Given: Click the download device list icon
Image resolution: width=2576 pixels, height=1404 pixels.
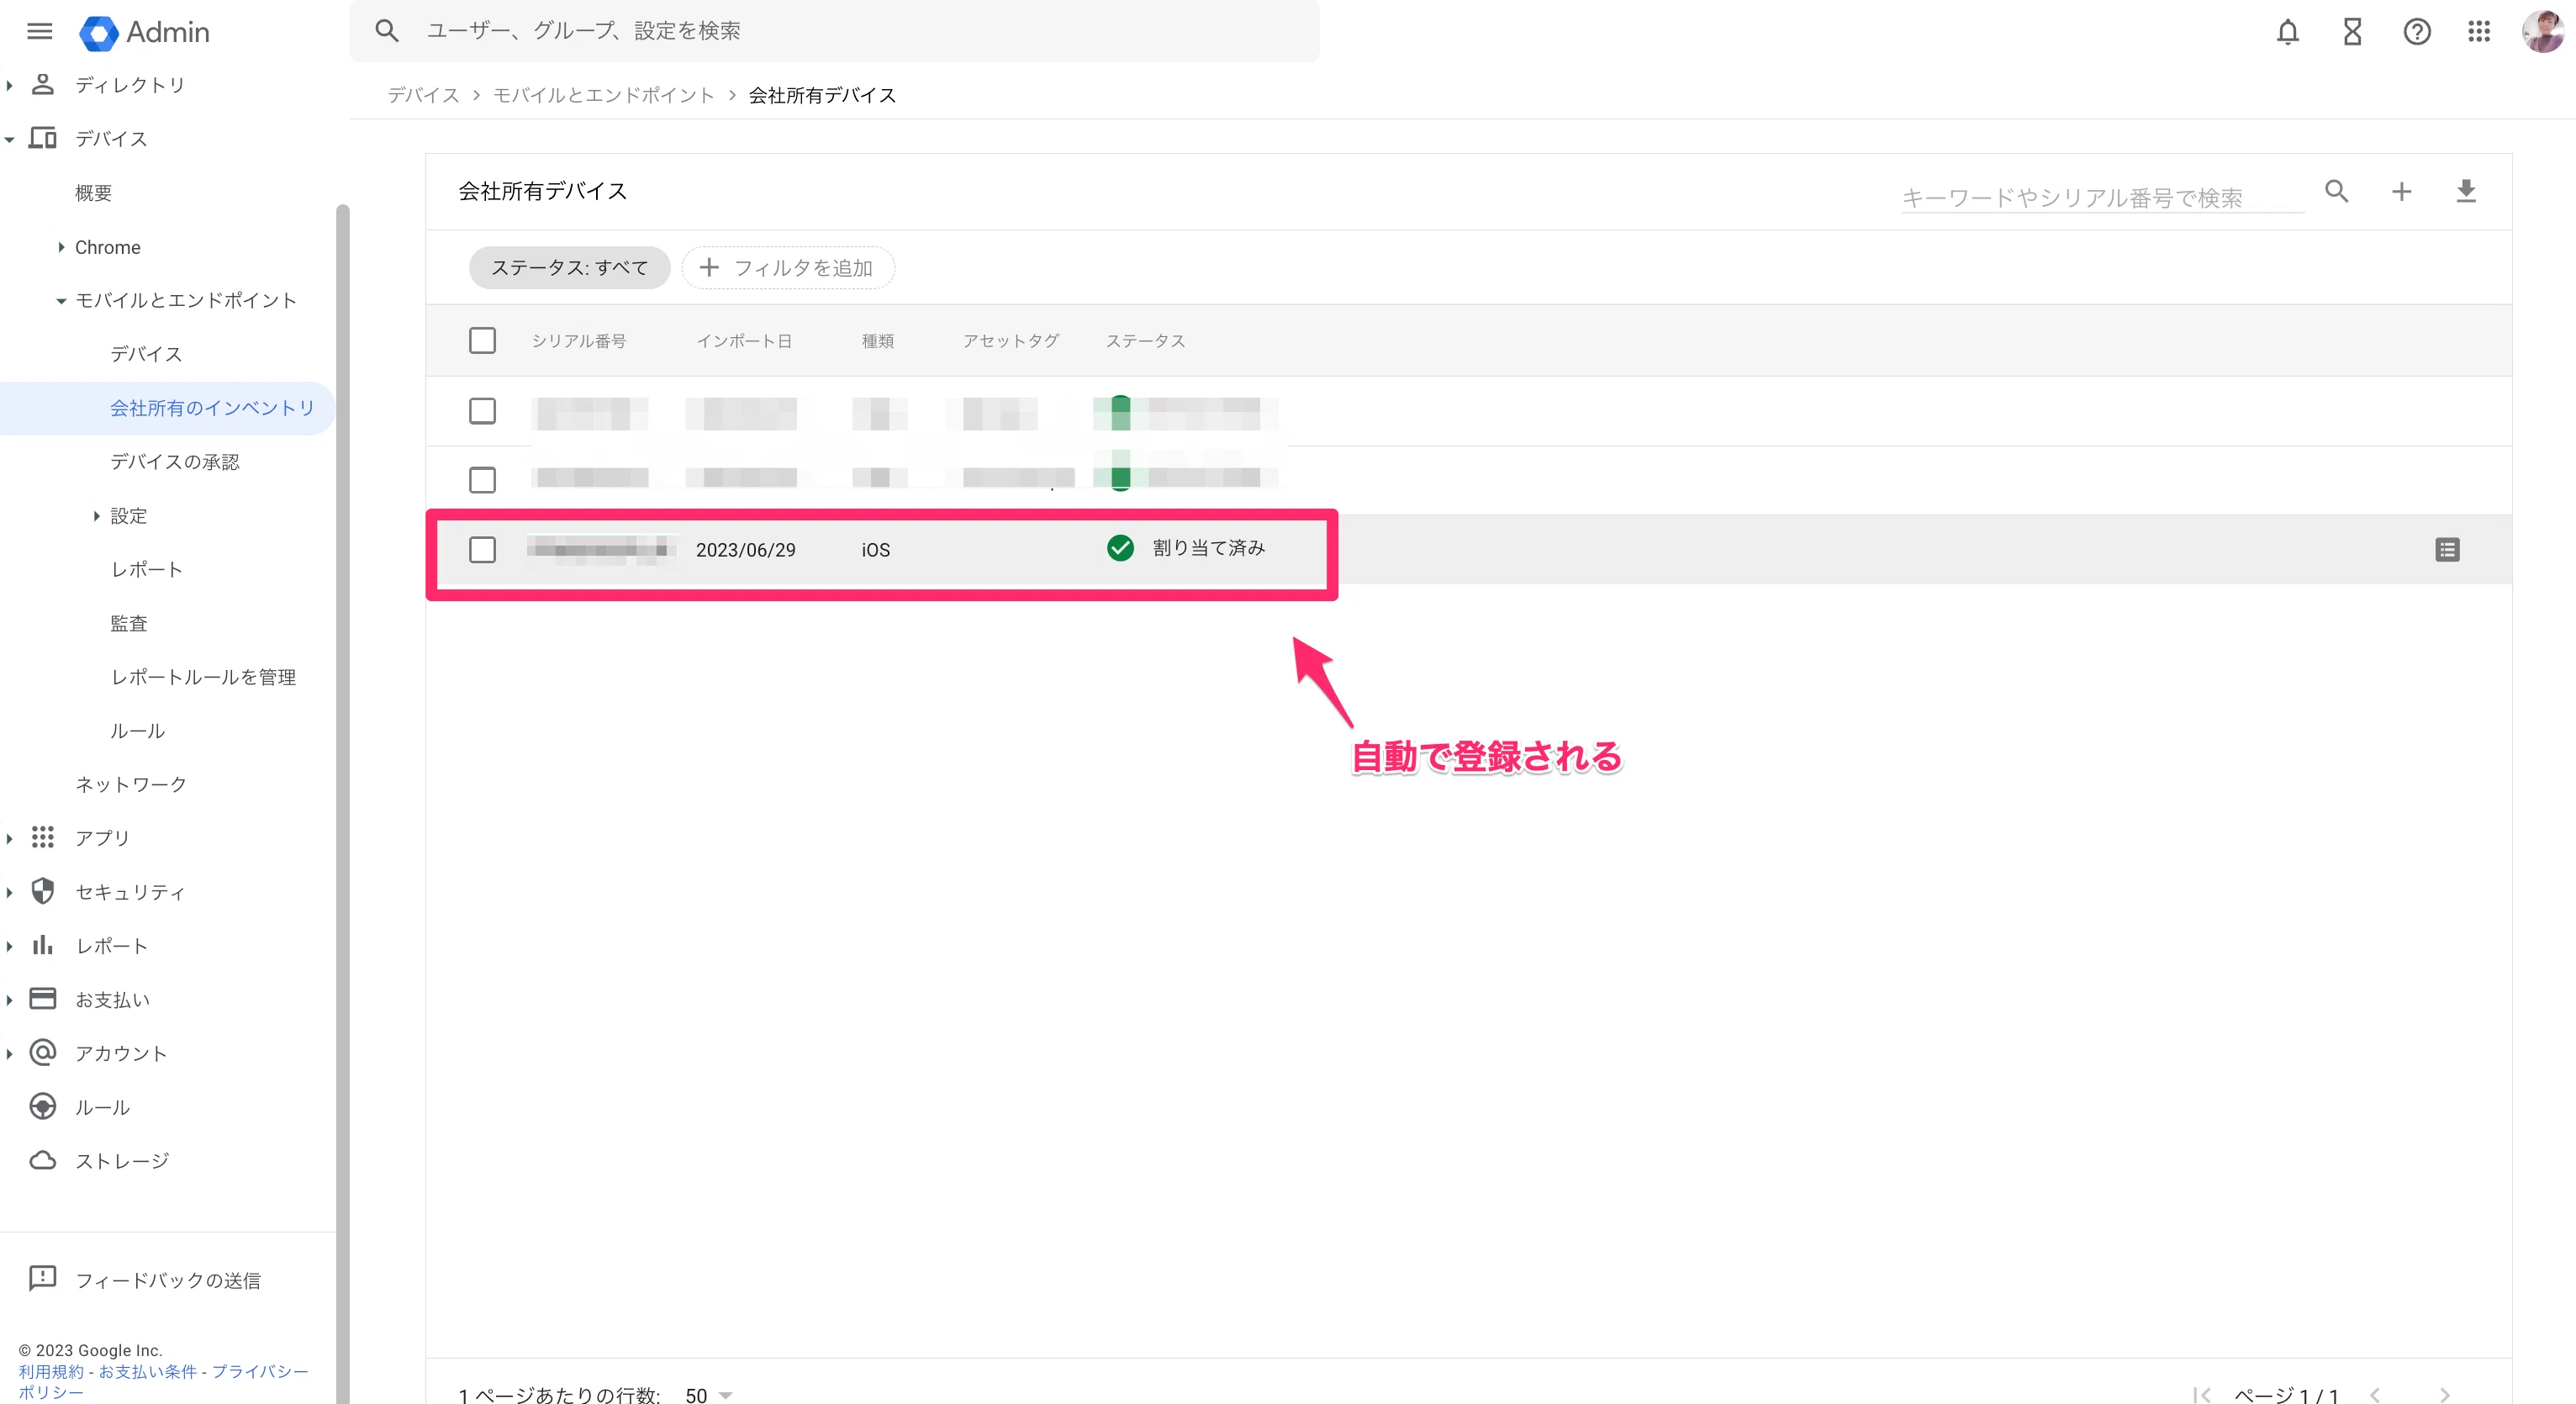Looking at the screenshot, I should 2466,191.
